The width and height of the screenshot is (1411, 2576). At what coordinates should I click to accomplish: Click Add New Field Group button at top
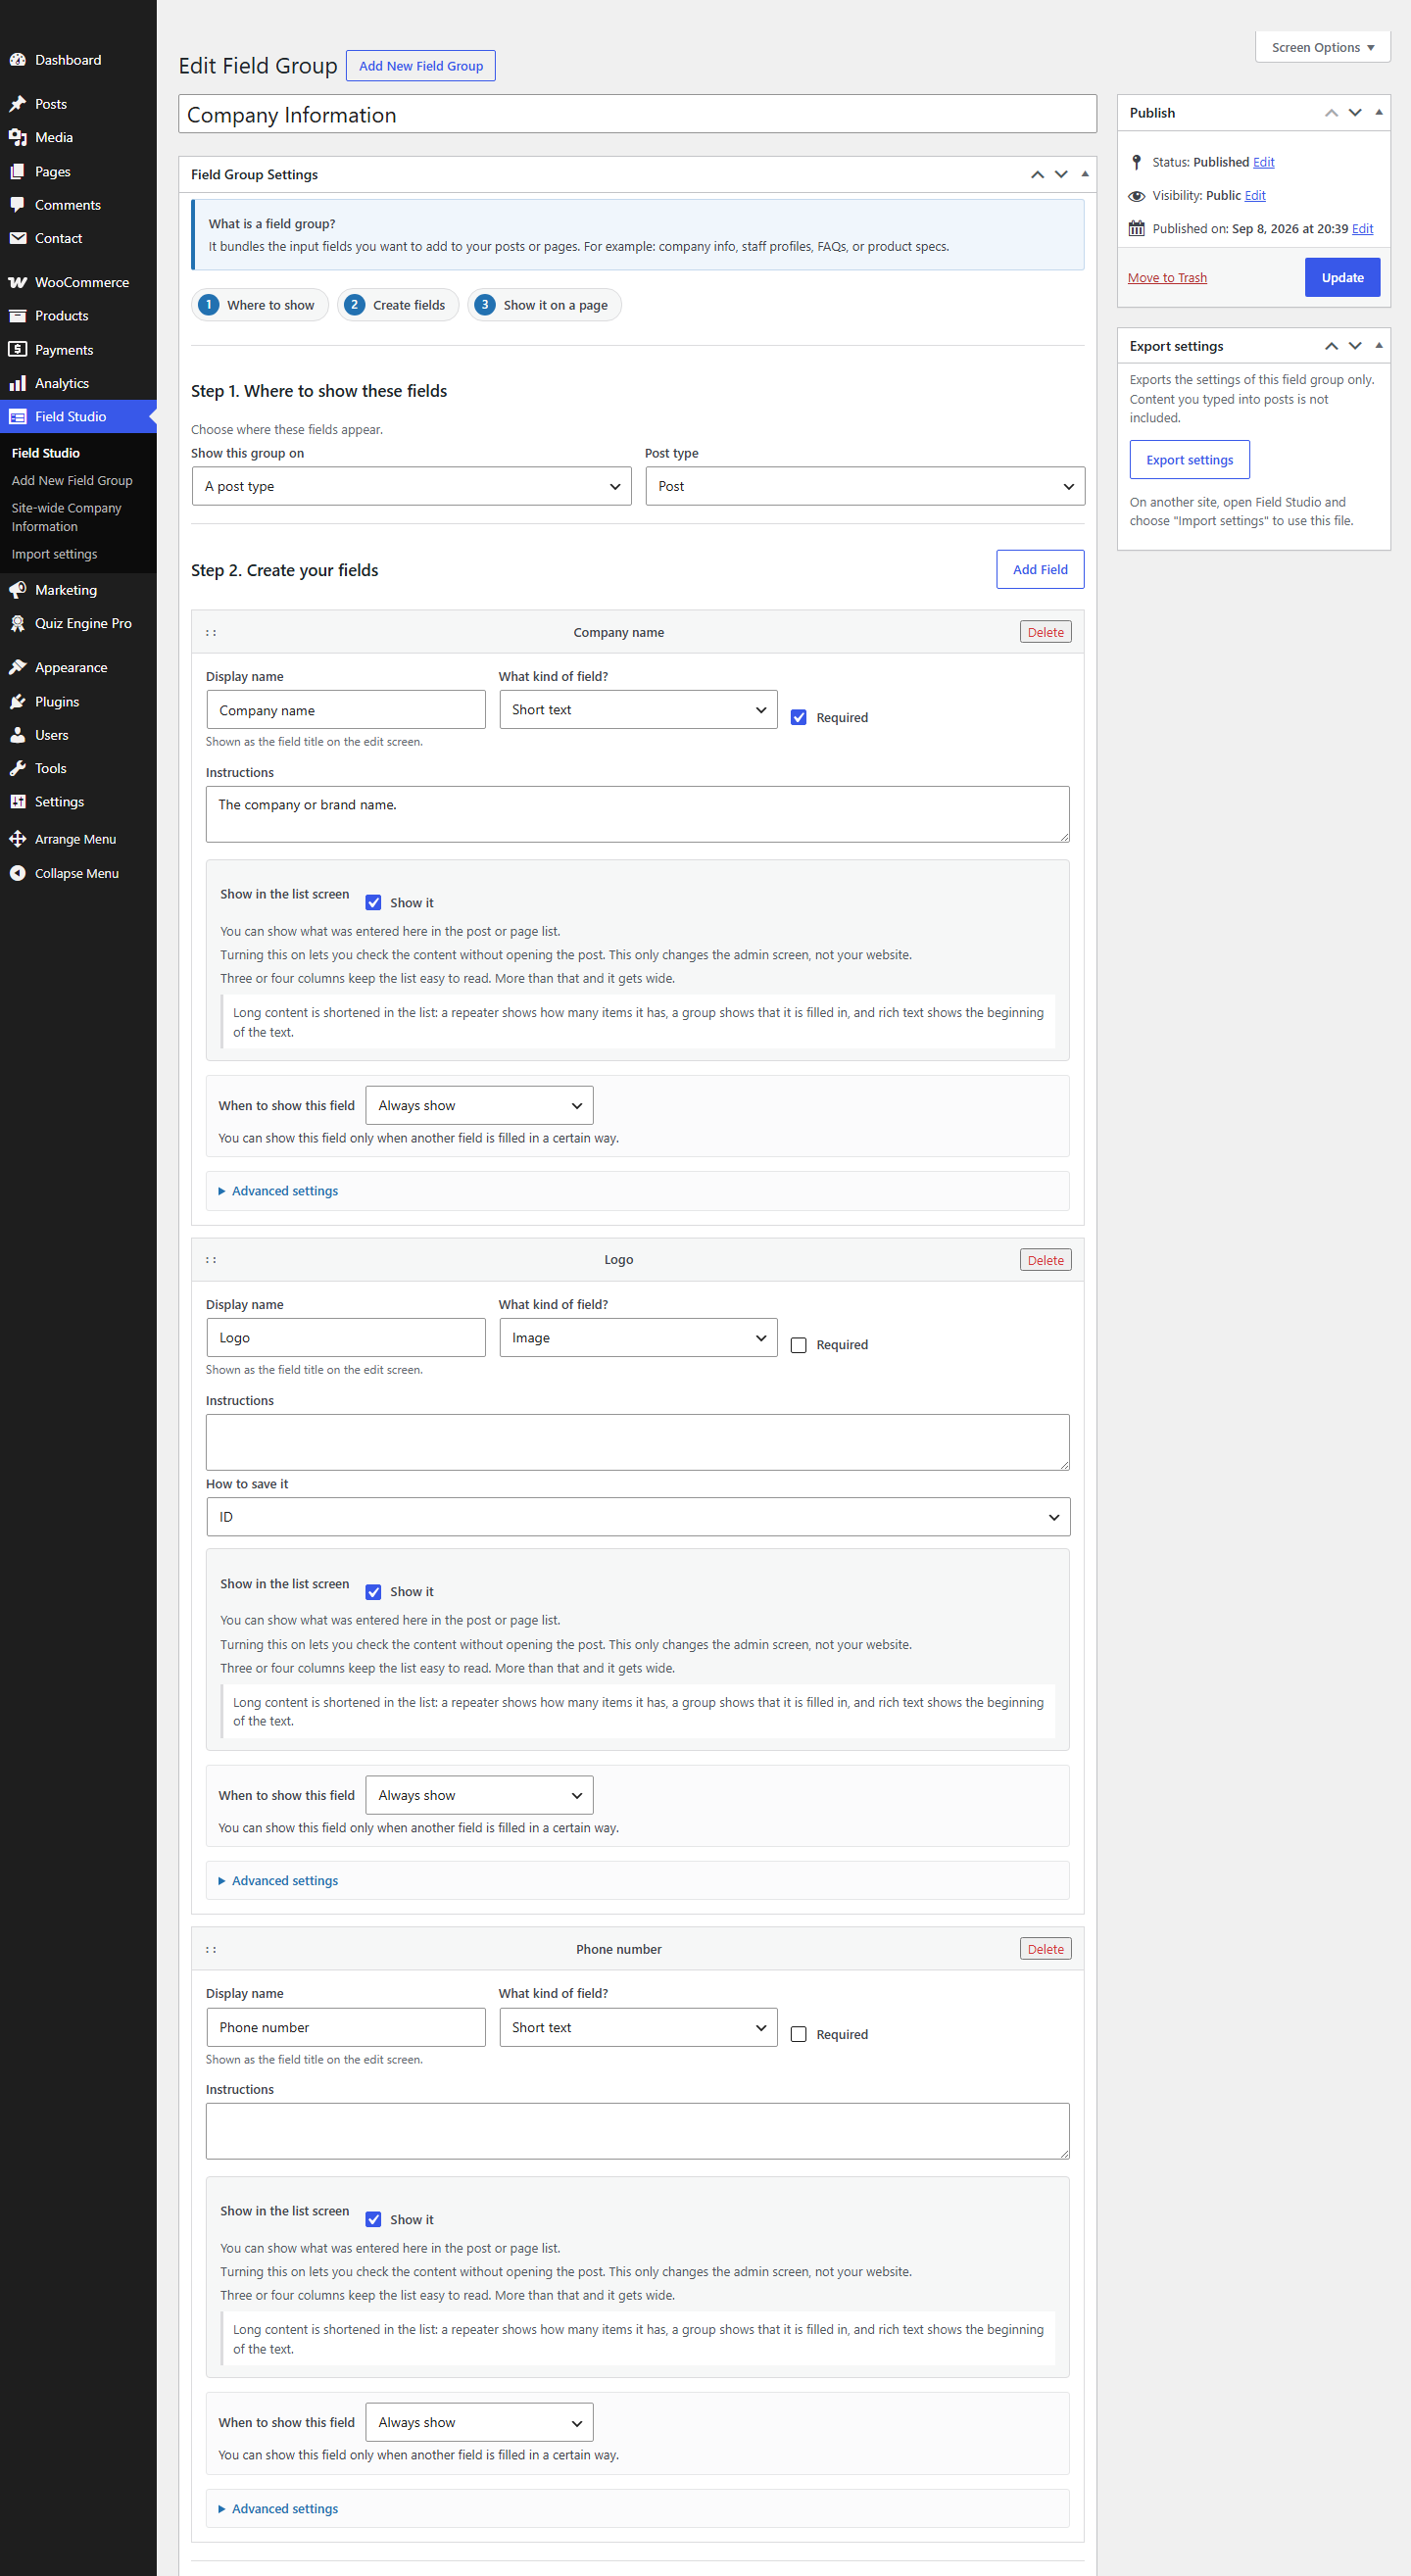pyautogui.click(x=421, y=66)
